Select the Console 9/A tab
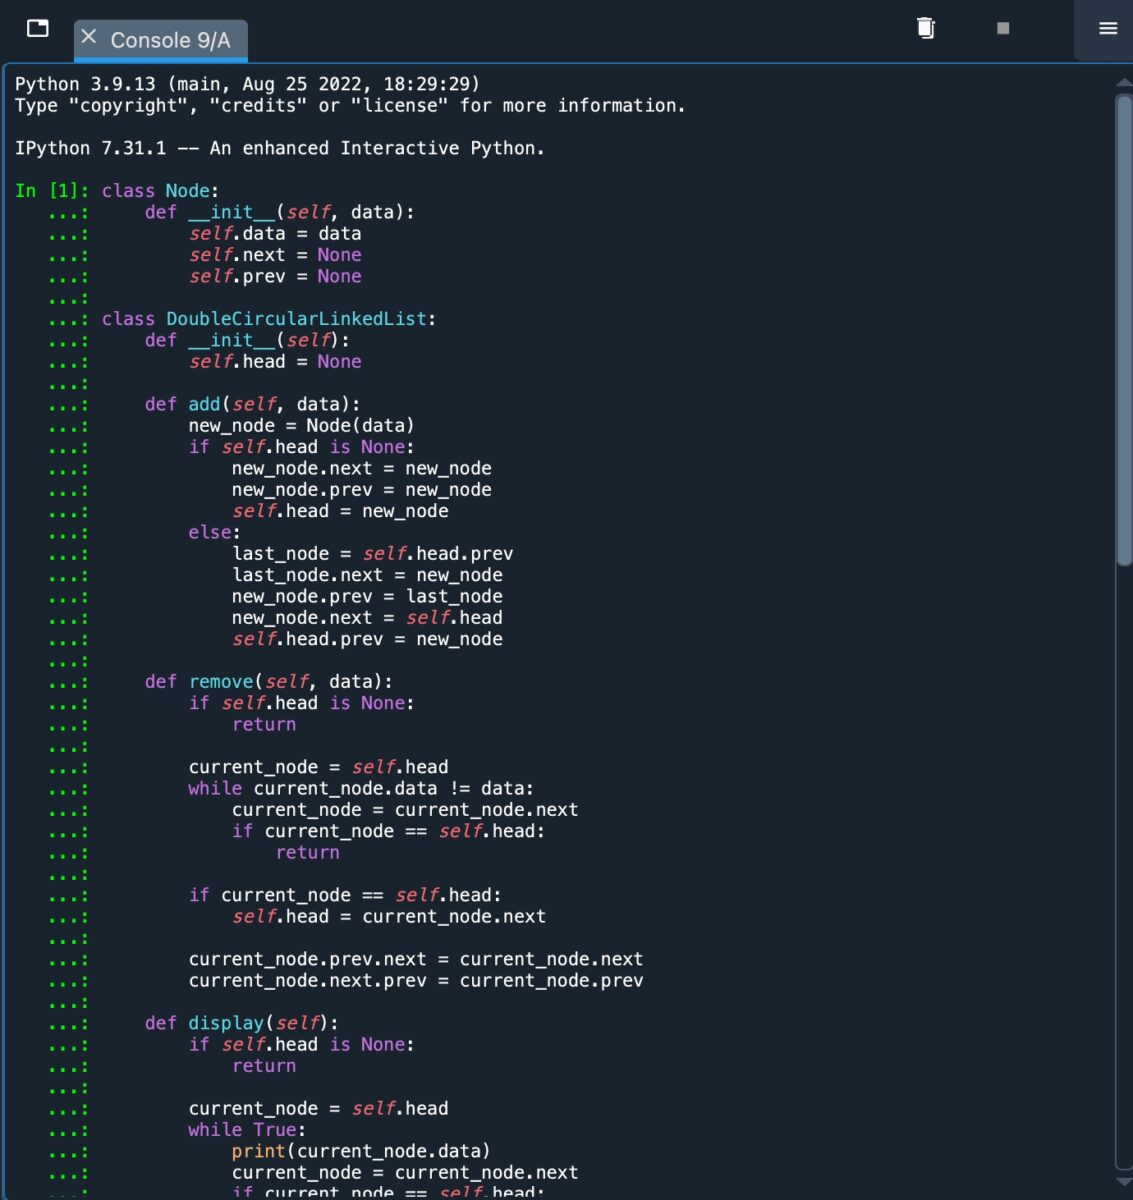Image resolution: width=1133 pixels, height=1200 pixels. pyautogui.click(x=170, y=40)
